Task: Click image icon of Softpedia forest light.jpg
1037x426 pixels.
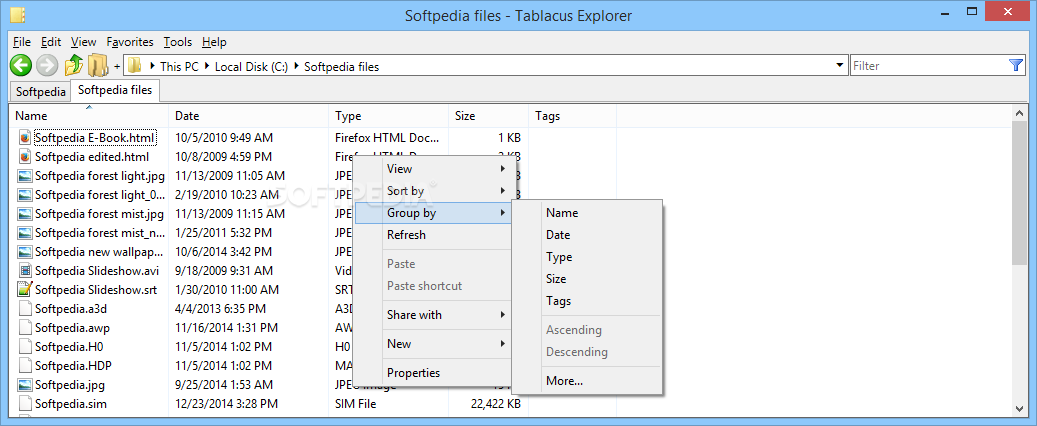Action: click(x=25, y=176)
